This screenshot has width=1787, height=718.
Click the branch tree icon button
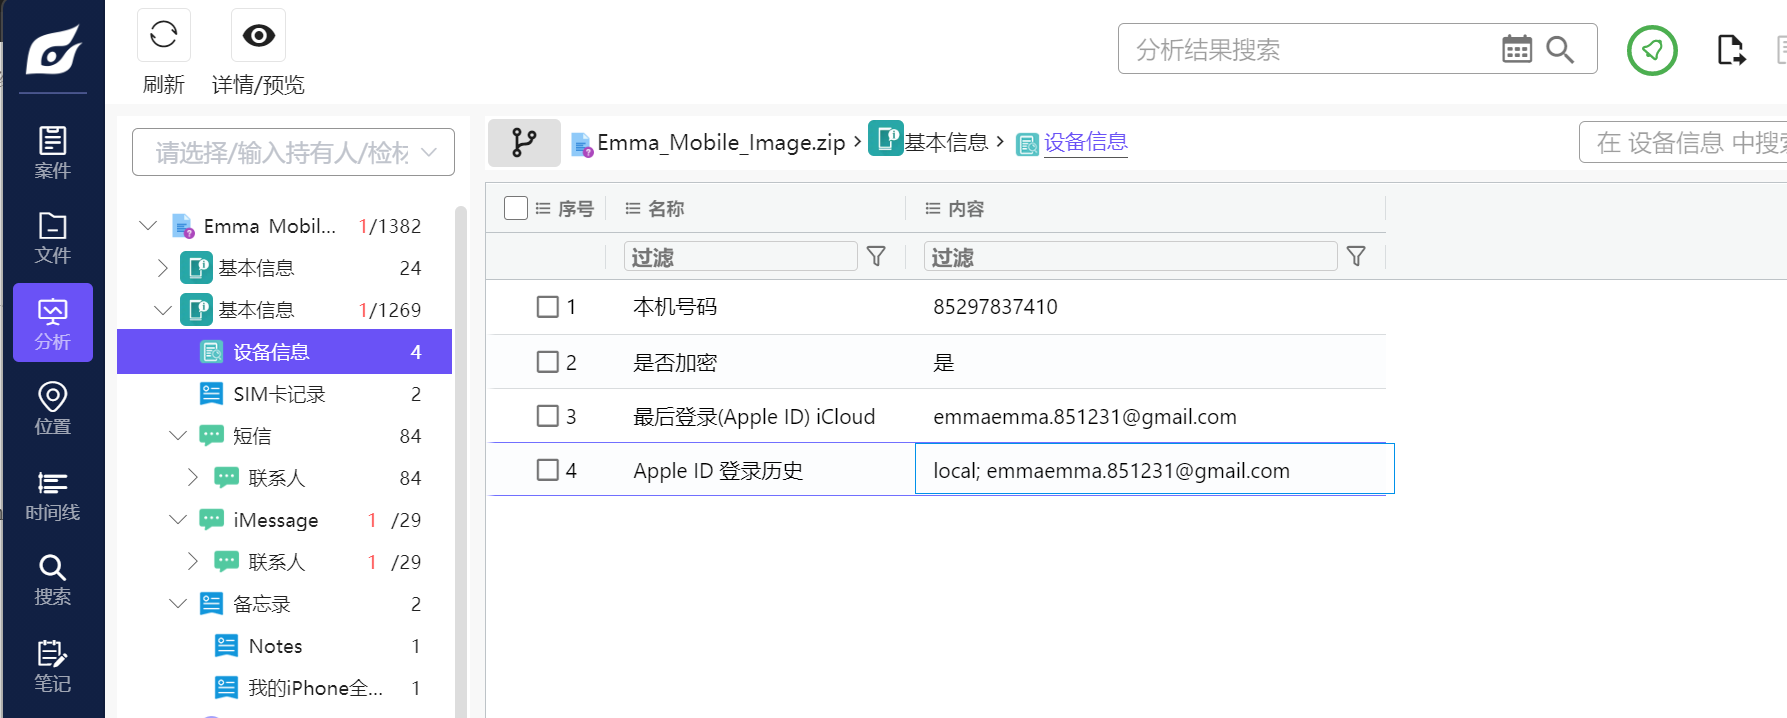[524, 142]
